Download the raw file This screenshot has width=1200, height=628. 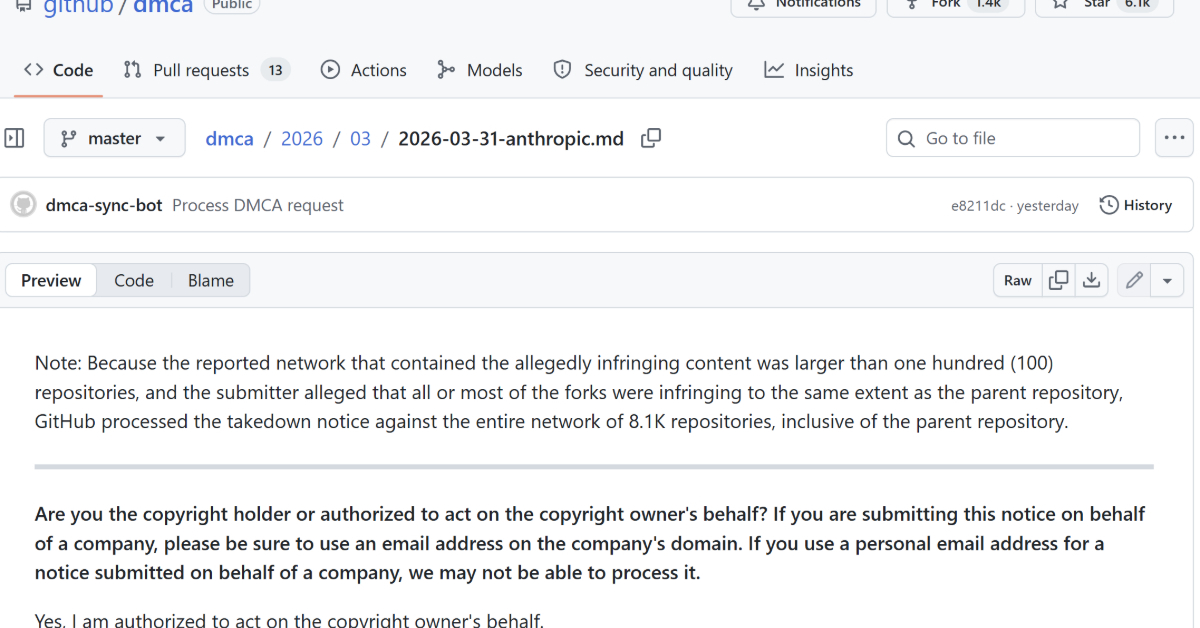click(1091, 281)
